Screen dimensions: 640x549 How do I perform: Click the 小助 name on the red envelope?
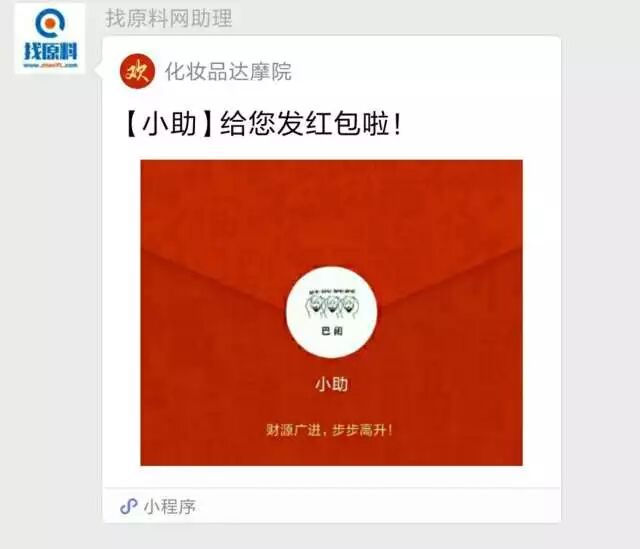(x=331, y=385)
